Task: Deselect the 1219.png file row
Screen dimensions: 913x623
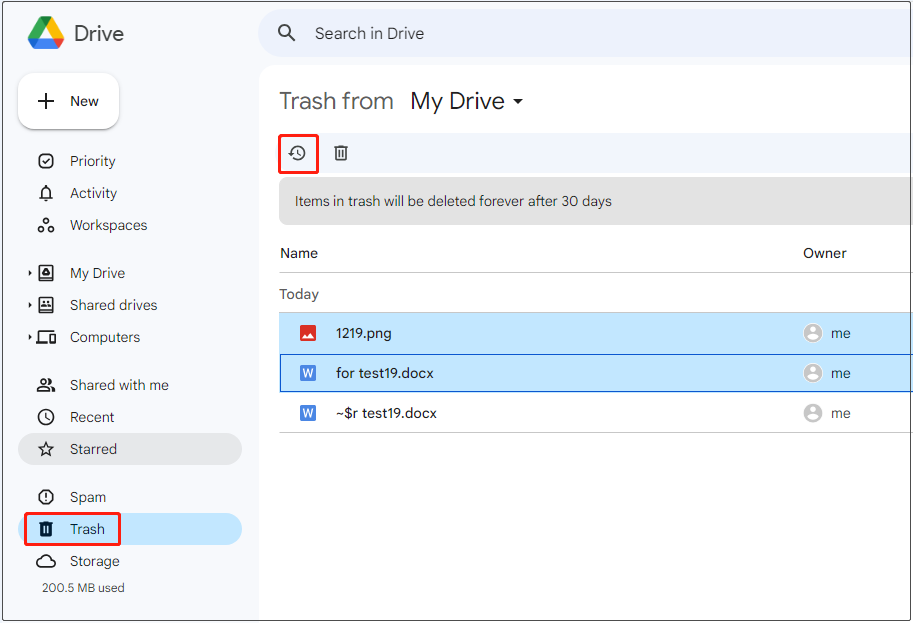Action: coord(500,332)
